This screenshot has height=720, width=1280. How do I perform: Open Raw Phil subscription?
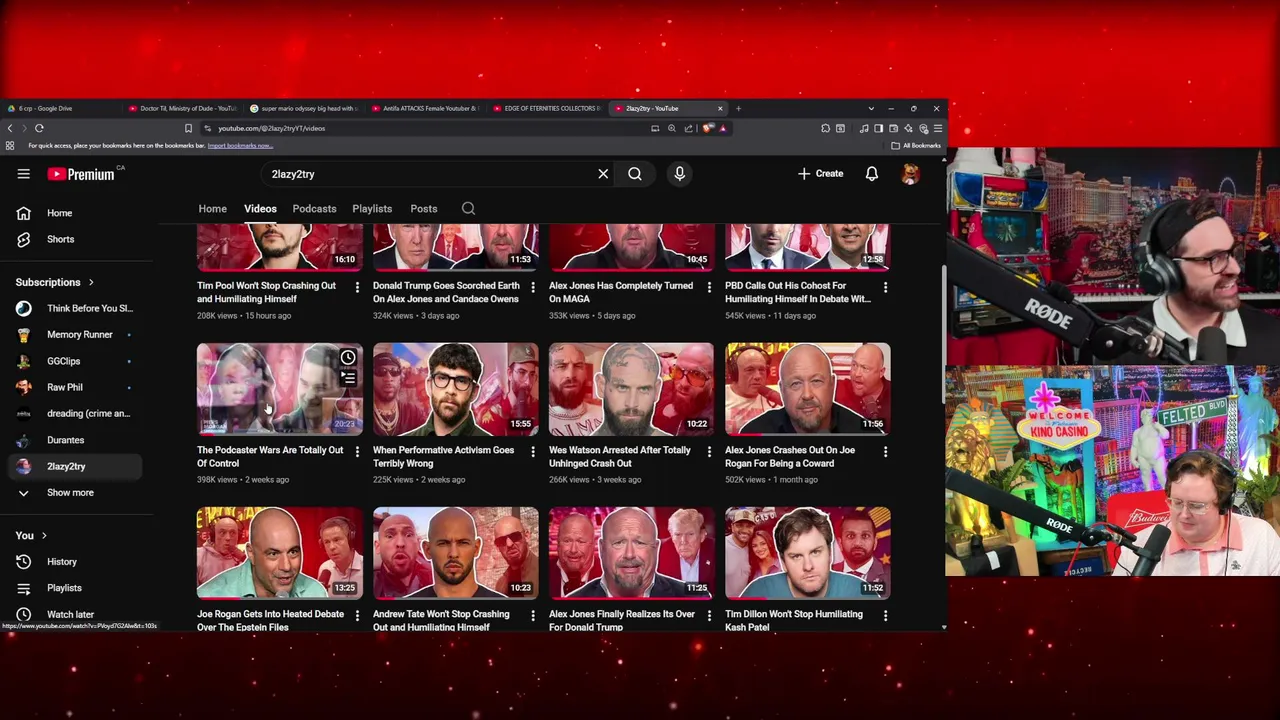(x=75, y=388)
